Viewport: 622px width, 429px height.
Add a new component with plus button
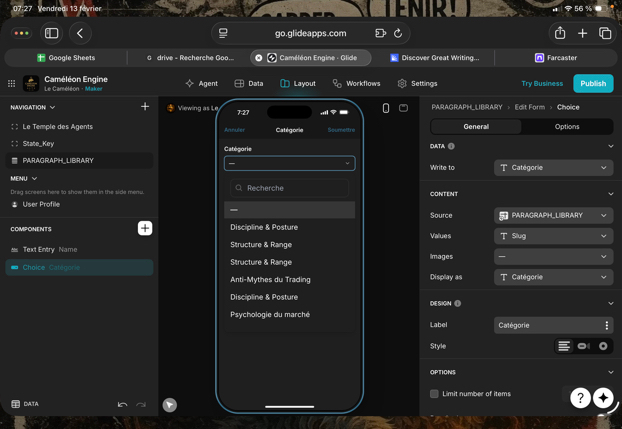(145, 229)
